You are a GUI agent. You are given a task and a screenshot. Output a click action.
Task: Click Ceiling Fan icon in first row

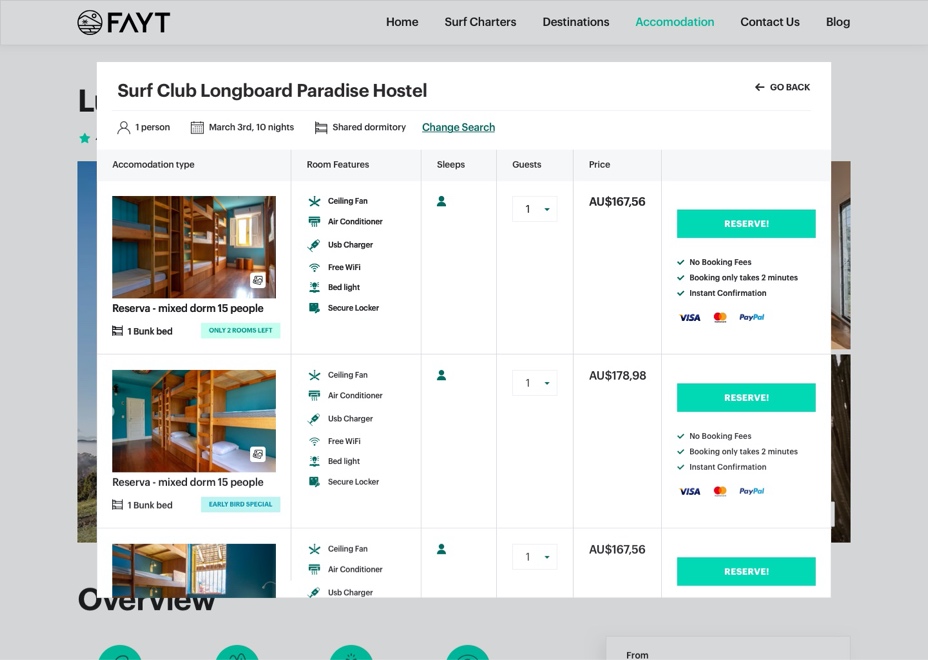point(314,201)
